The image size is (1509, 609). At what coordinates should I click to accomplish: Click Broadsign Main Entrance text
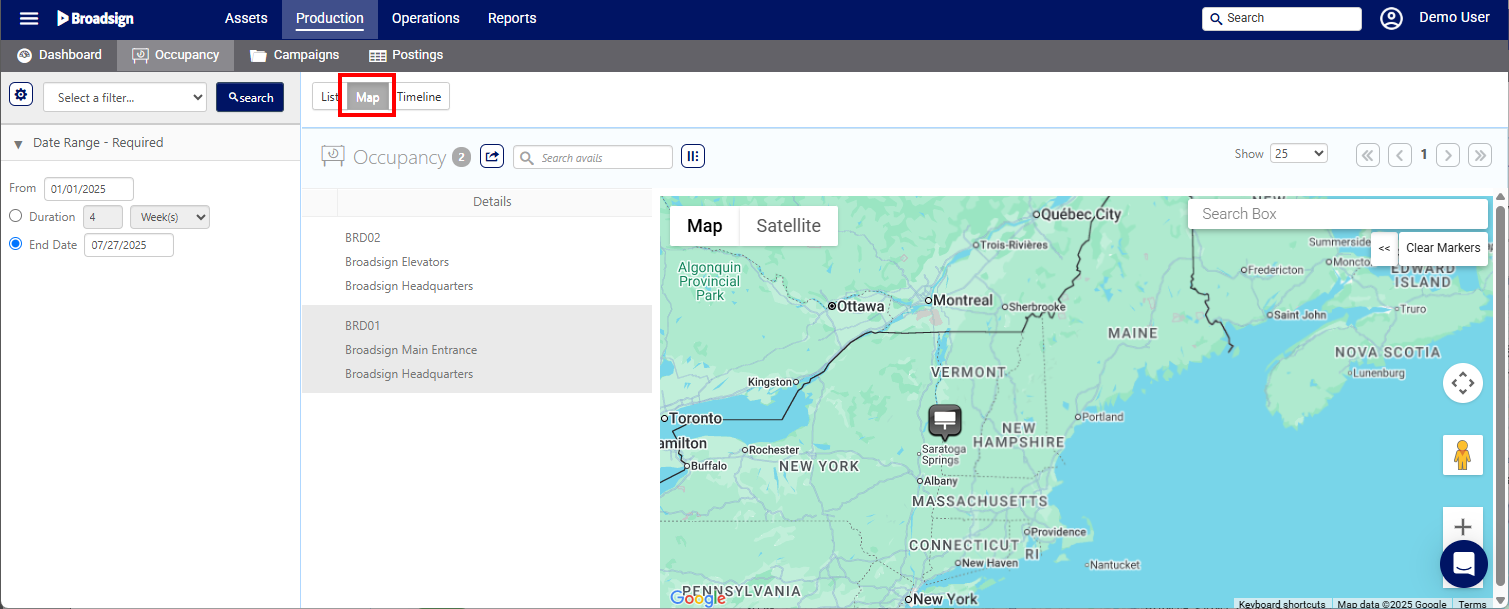click(x=411, y=350)
